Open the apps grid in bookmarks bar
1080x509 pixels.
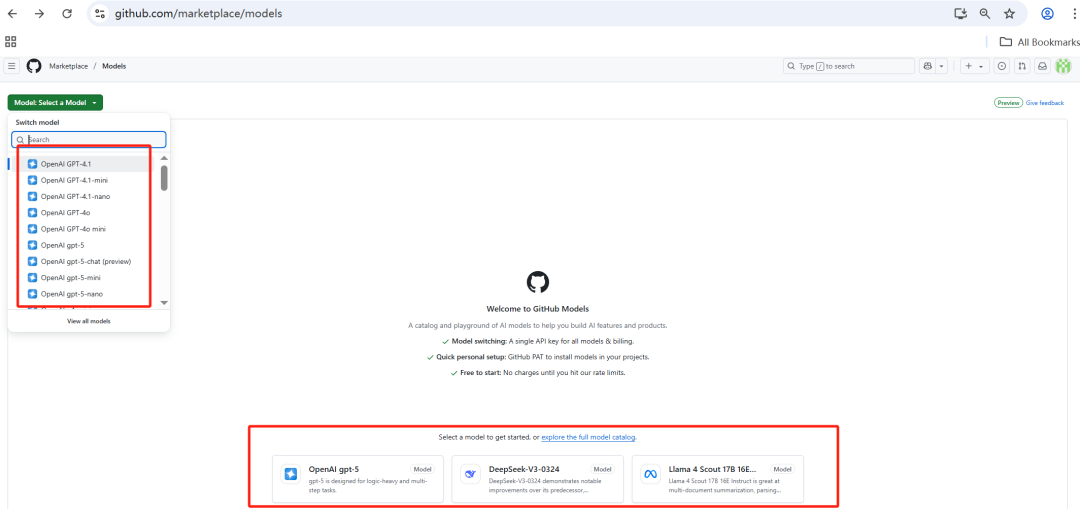tap(10, 41)
